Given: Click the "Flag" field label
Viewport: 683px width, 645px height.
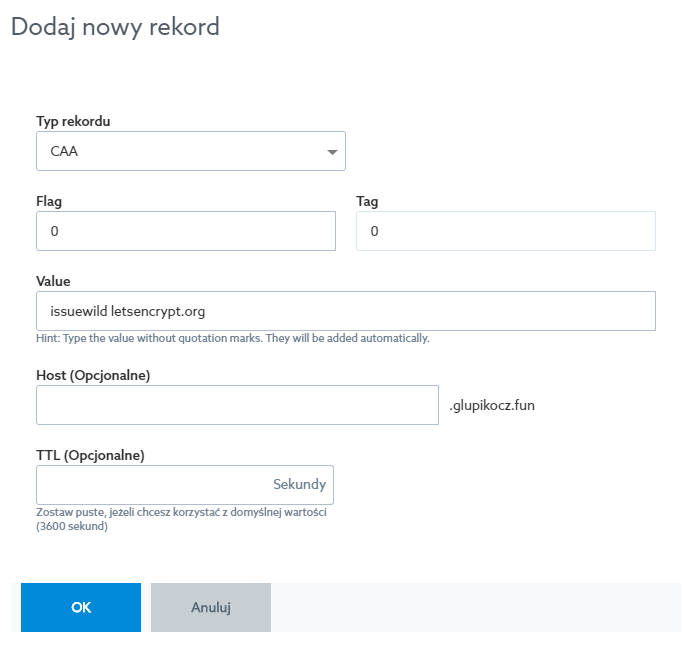Looking at the screenshot, I should coord(49,201).
